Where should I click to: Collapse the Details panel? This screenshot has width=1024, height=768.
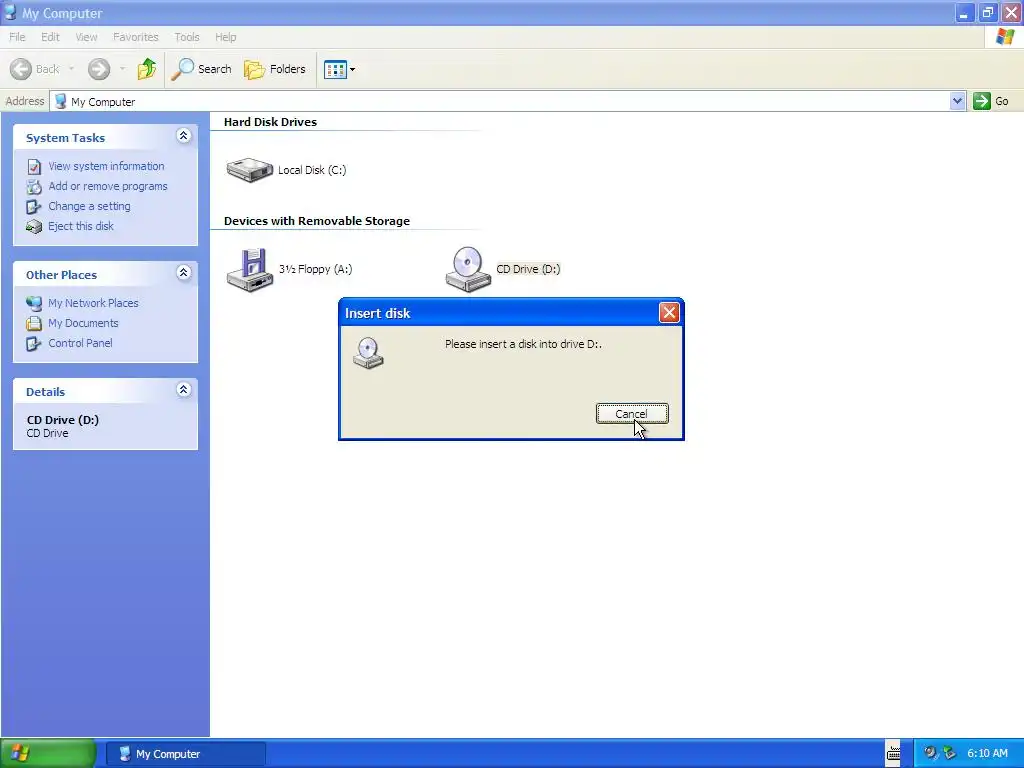(x=184, y=390)
